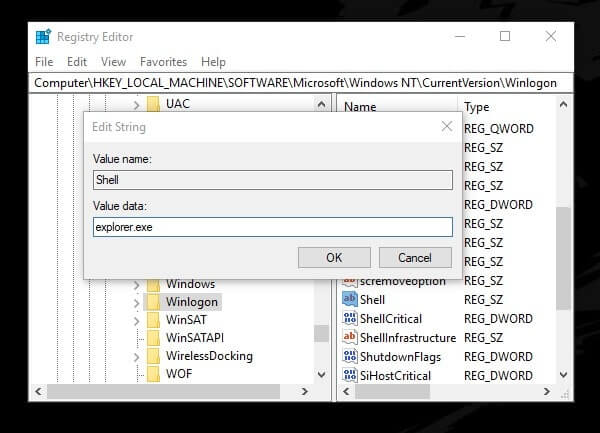Viewport: 600px width, 433px height.
Task: Click the Winlogon folder icon
Action: [x=153, y=302]
